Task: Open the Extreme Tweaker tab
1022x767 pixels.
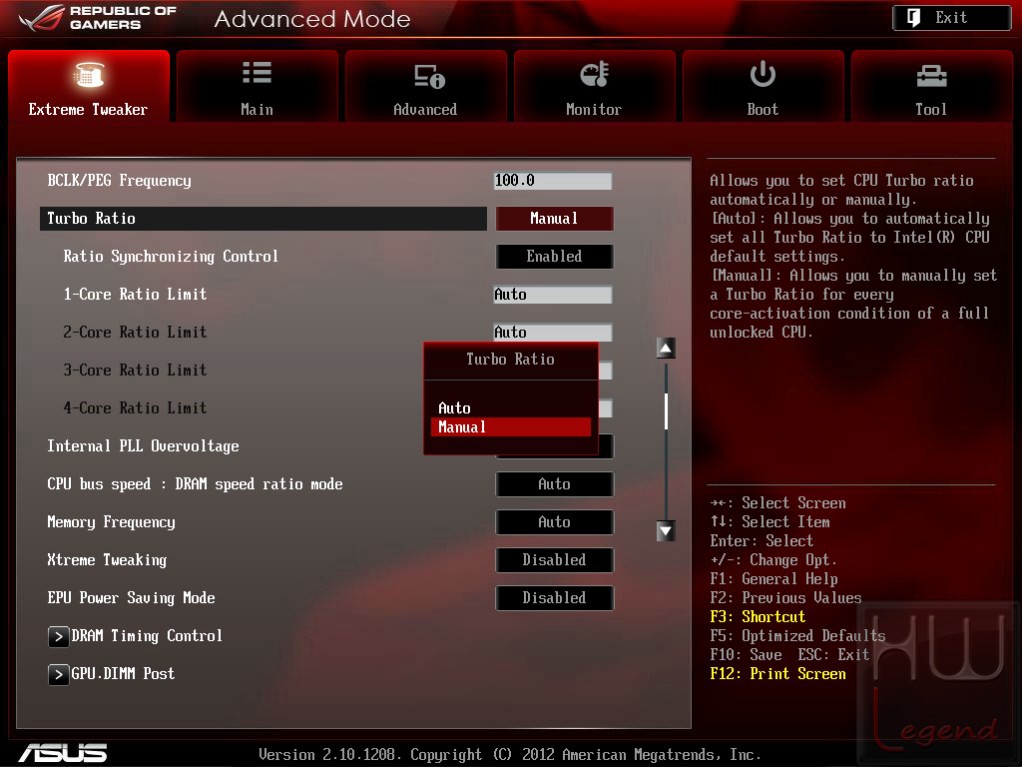Action: pos(89,86)
